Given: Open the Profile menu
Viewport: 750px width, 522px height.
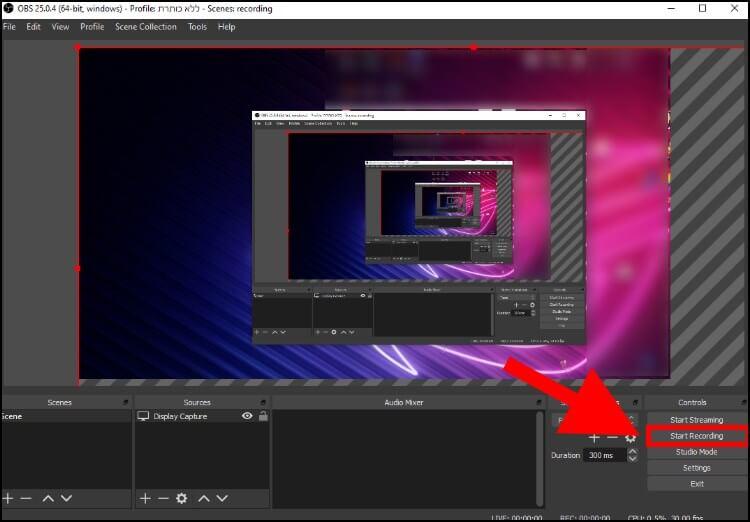Looking at the screenshot, I should click(92, 27).
